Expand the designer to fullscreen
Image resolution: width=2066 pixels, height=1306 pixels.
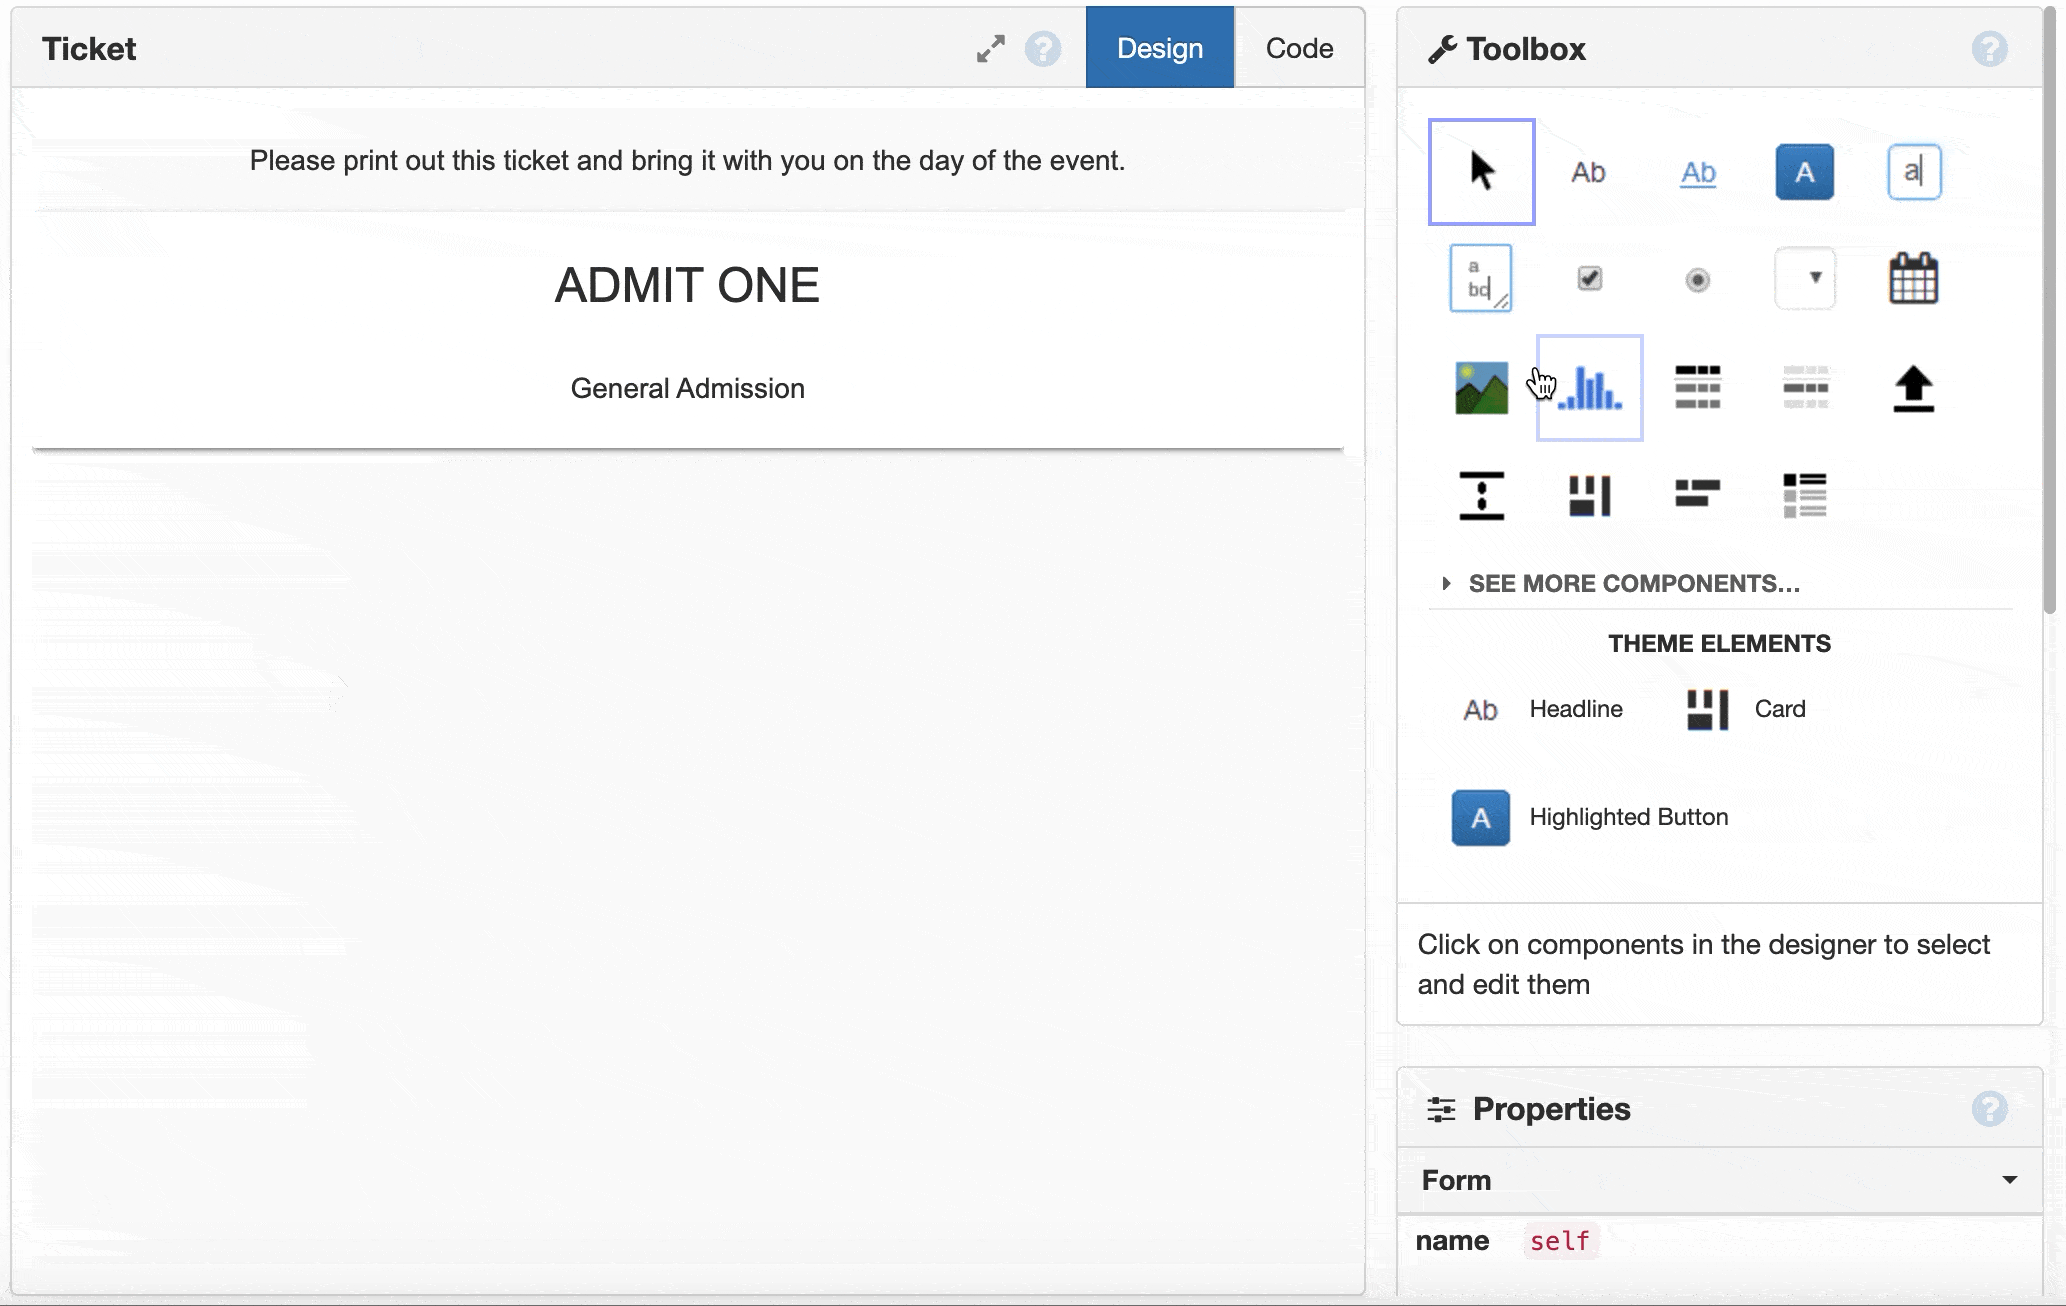pyautogui.click(x=990, y=48)
